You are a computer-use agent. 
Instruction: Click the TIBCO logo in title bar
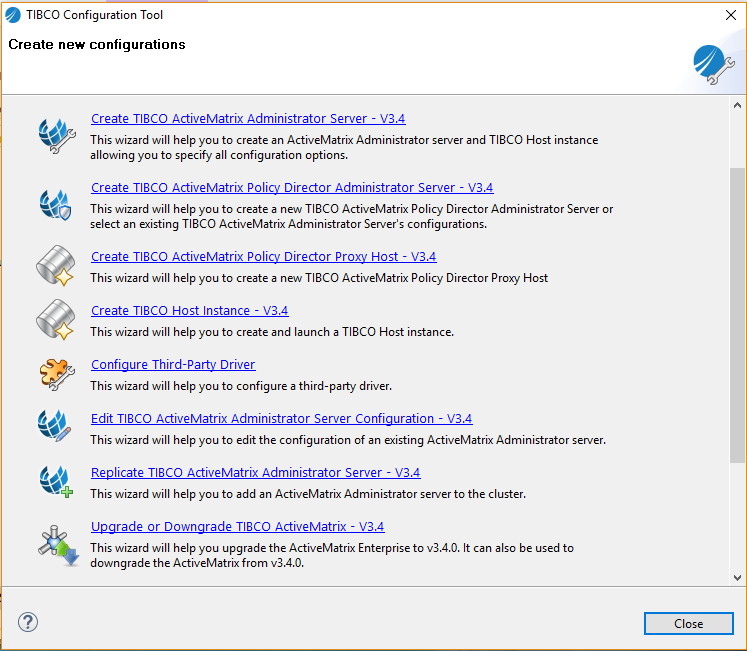[13, 15]
